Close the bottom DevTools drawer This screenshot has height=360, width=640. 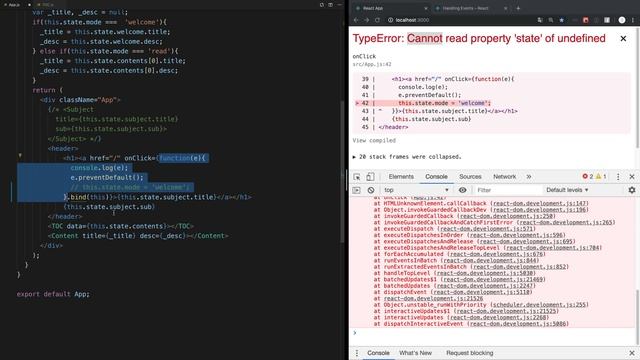pos(632,353)
